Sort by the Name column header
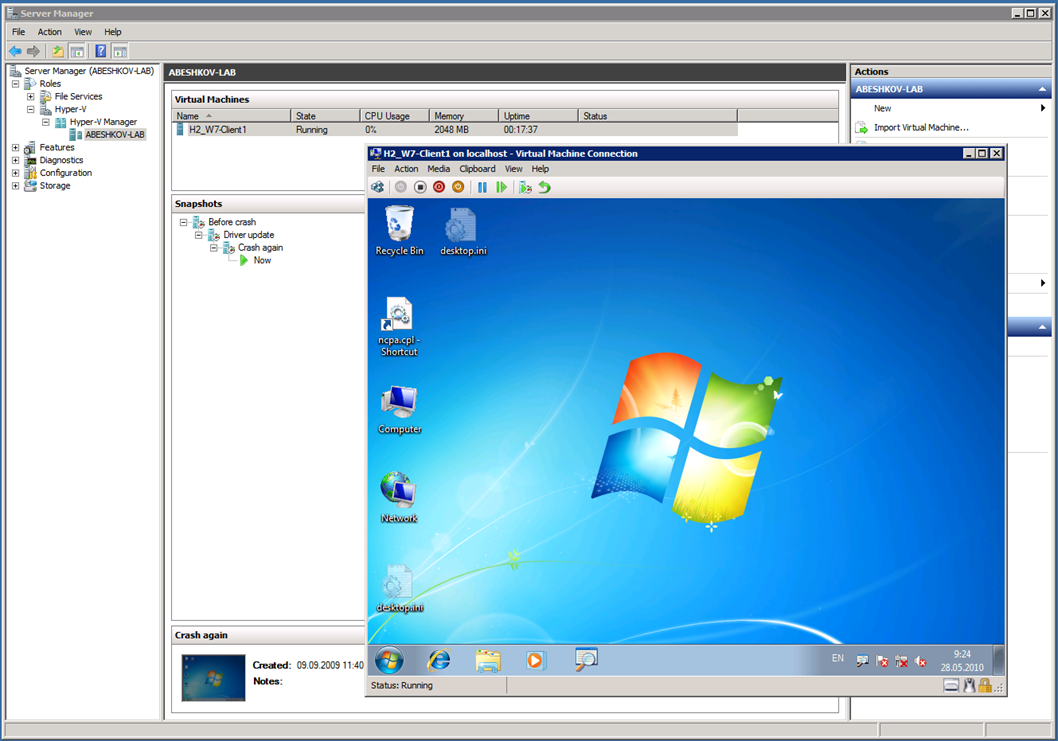 231,116
